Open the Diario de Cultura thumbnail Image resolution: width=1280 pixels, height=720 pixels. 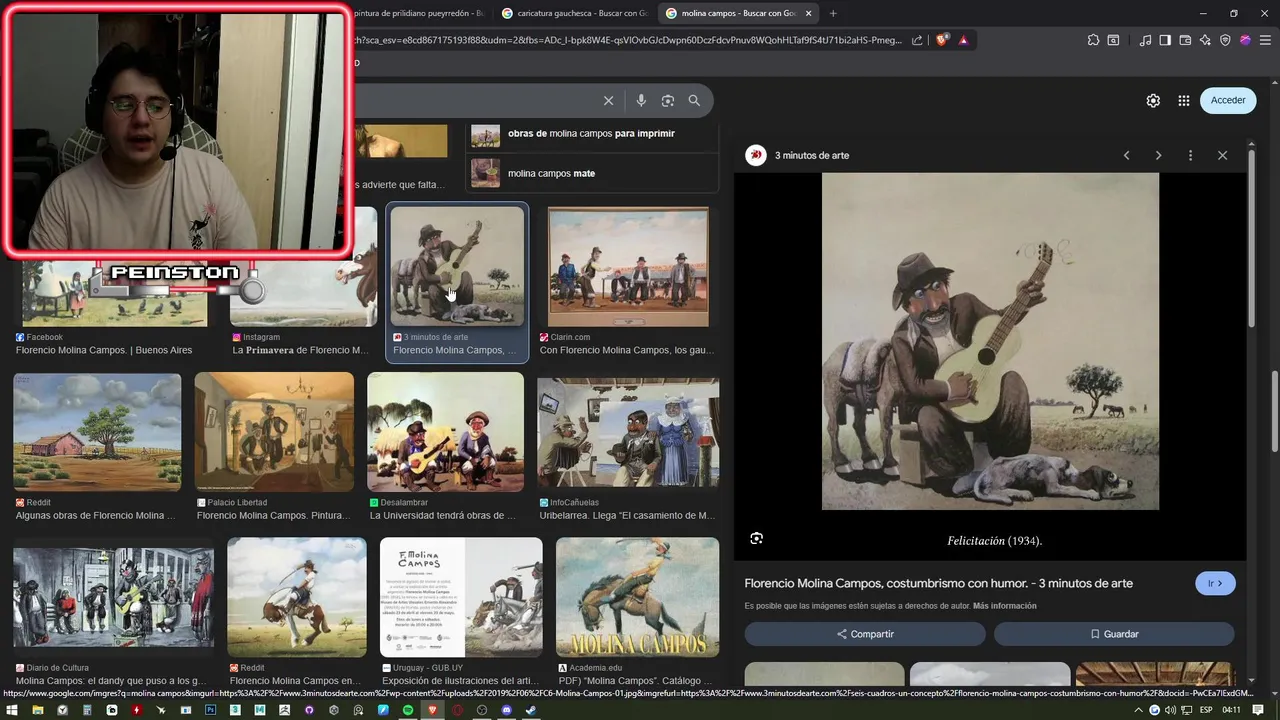click(113, 597)
